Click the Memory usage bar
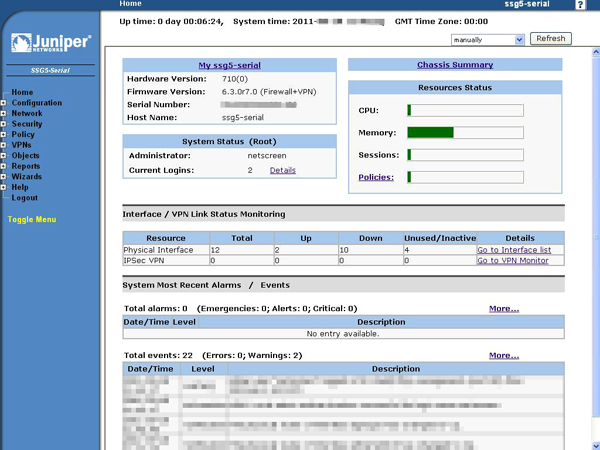600x450 pixels. (465, 133)
